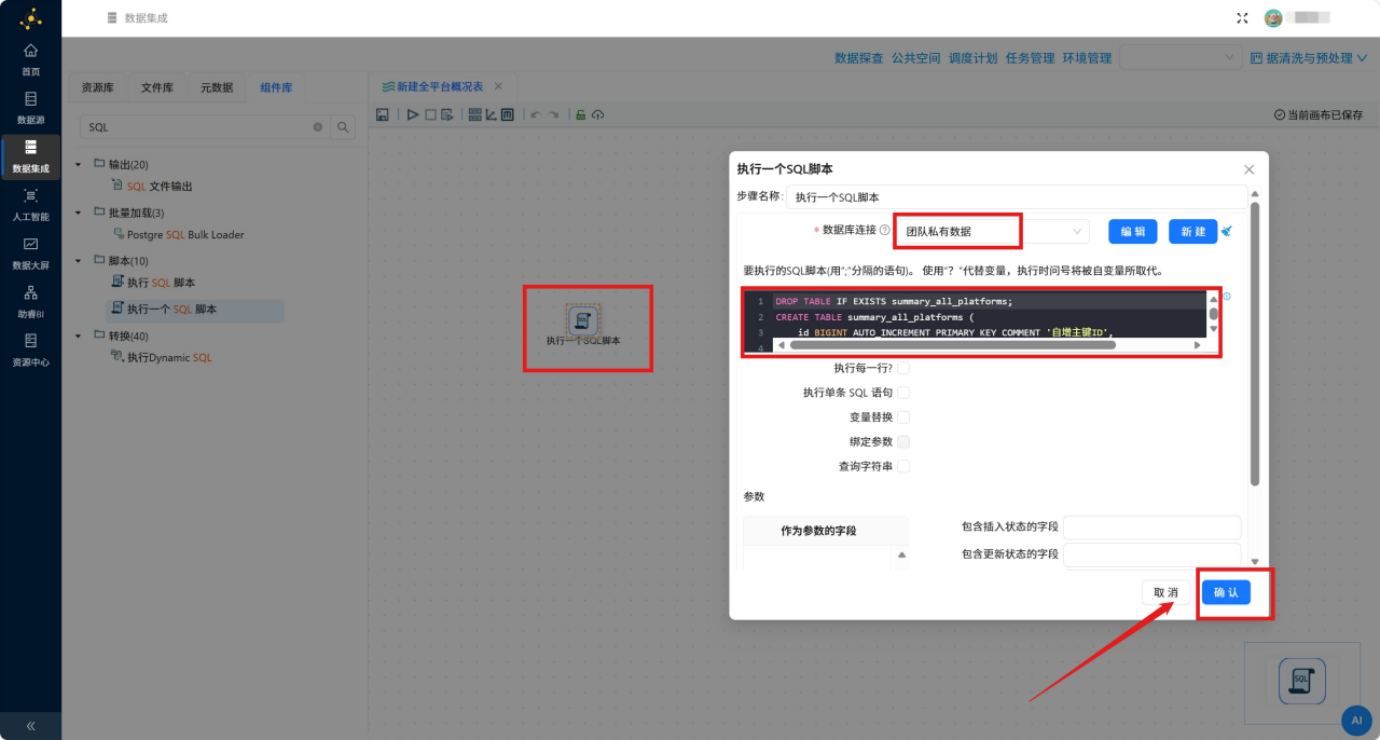Click the blue wizard icon beside 新建
The height and width of the screenshot is (740, 1380).
point(1227,231)
